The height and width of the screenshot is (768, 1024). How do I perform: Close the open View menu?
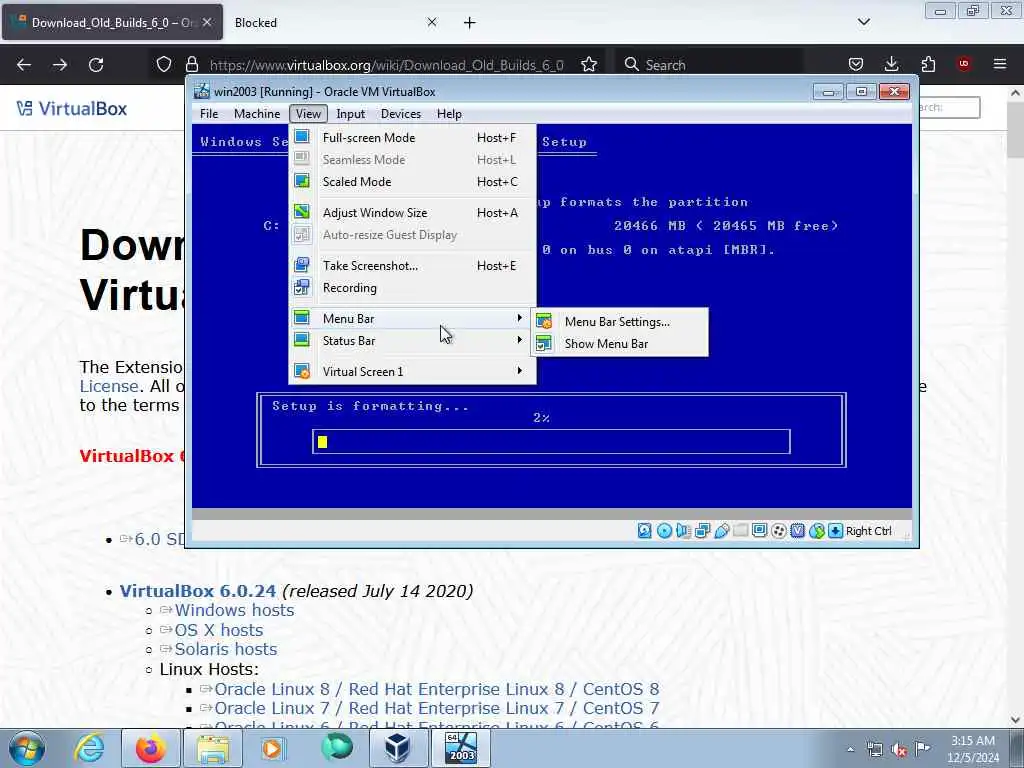(x=308, y=114)
